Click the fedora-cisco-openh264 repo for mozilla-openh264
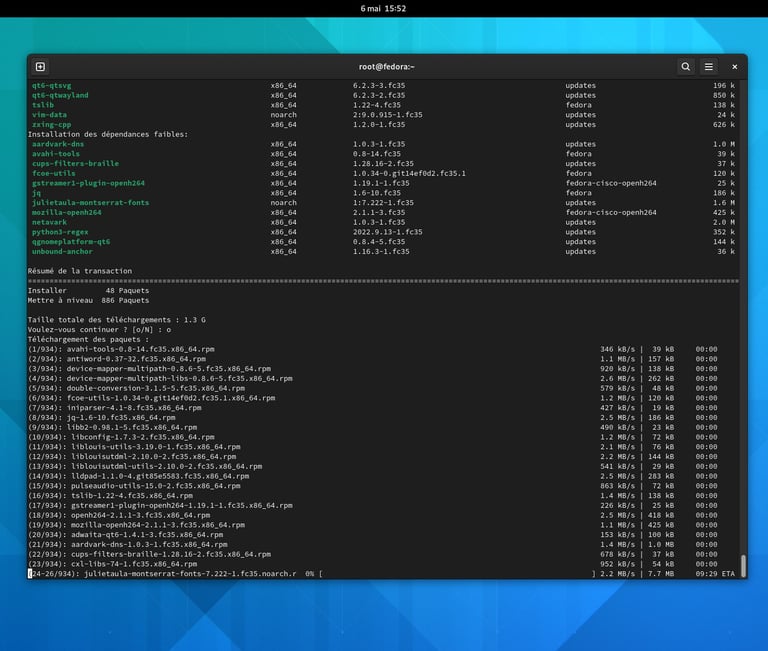The image size is (768, 651). pyautogui.click(x=611, y=213)
